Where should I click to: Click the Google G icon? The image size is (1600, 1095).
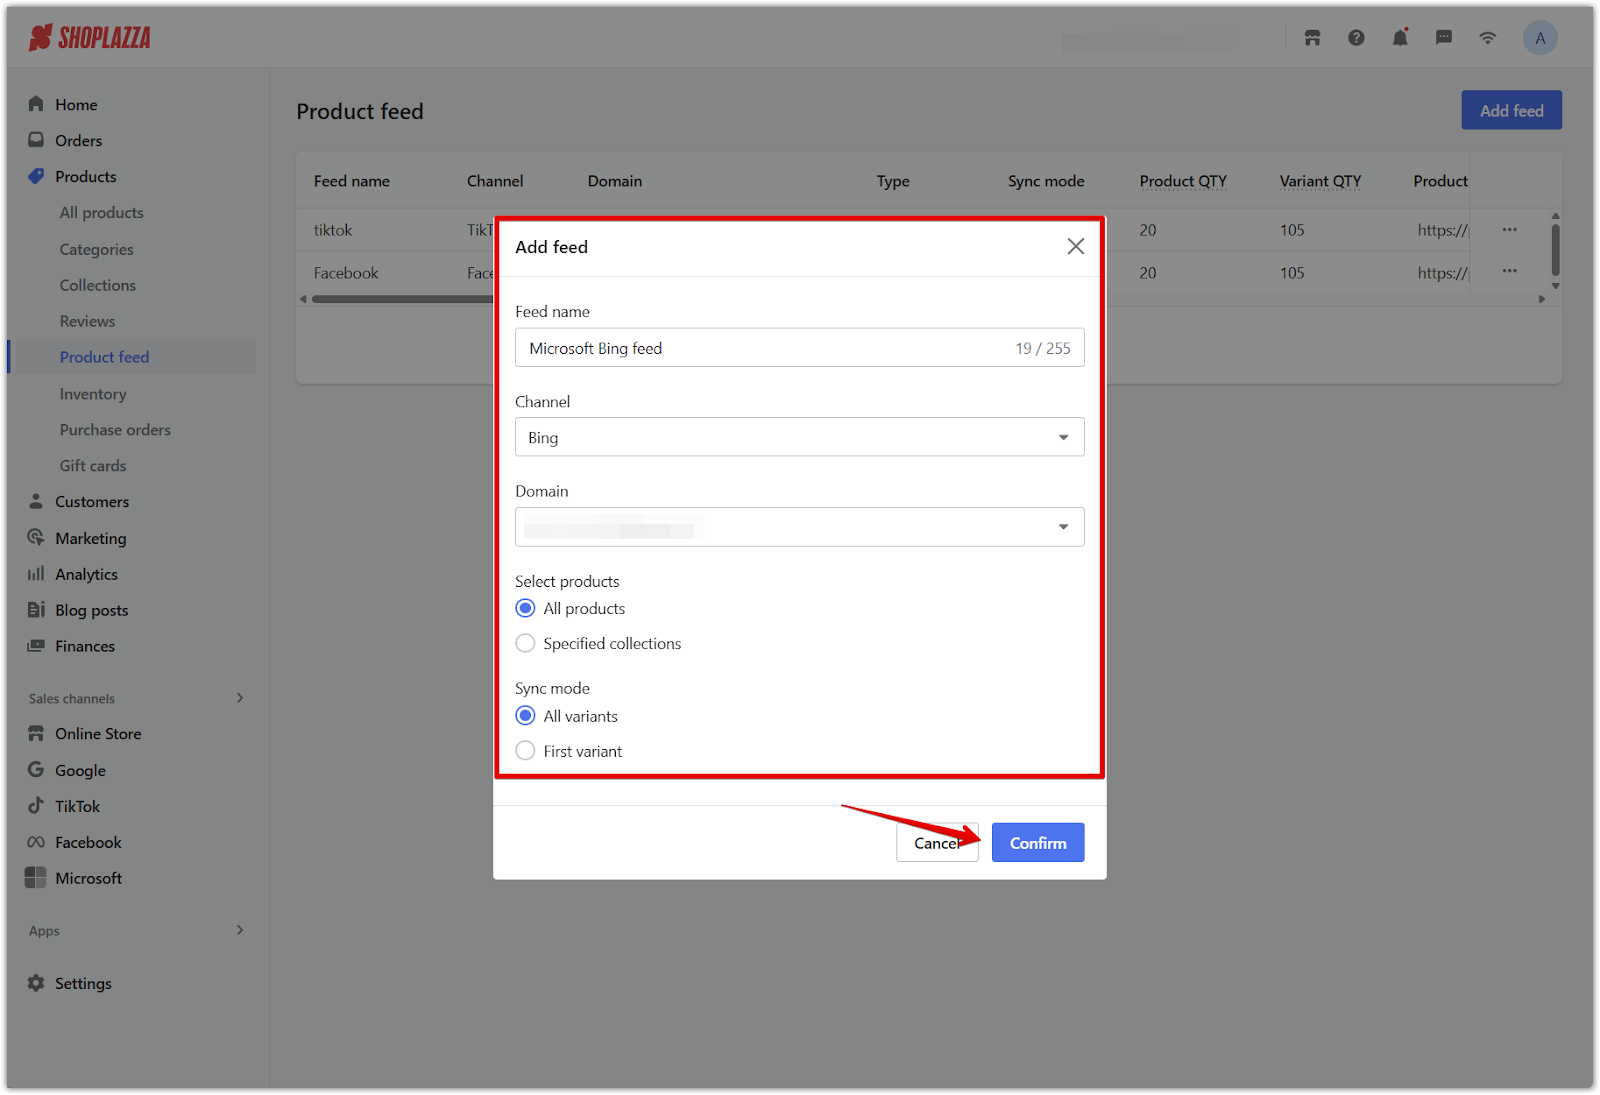point(36,770)
